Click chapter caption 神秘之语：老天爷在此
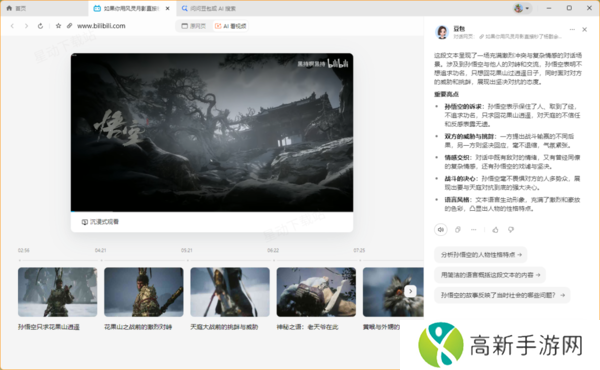Screen dimensions: 600x370 [x=308, y=327]
